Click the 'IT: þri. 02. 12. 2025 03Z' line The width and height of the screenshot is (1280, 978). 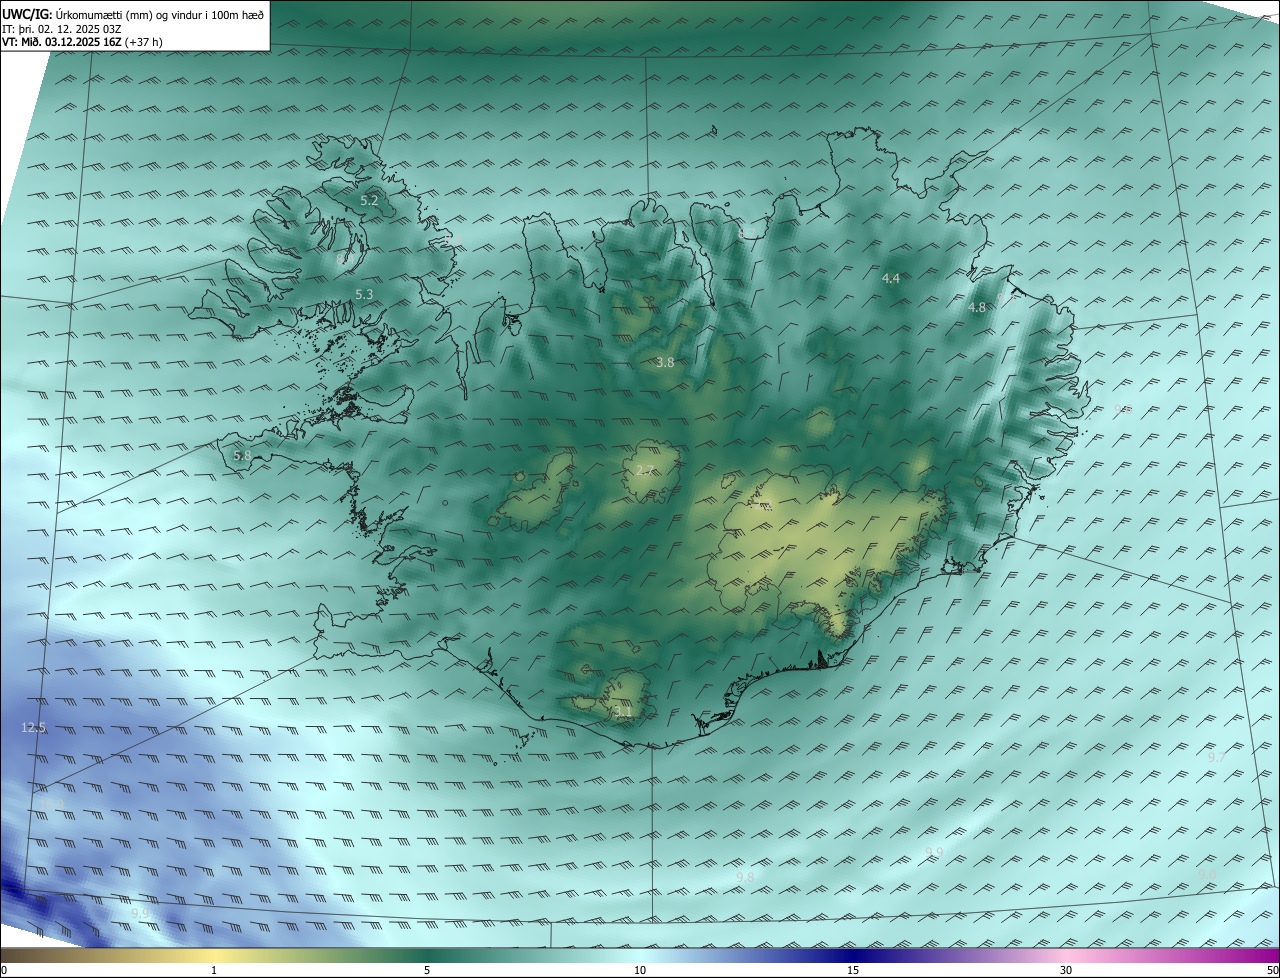(x=61, y=29)
